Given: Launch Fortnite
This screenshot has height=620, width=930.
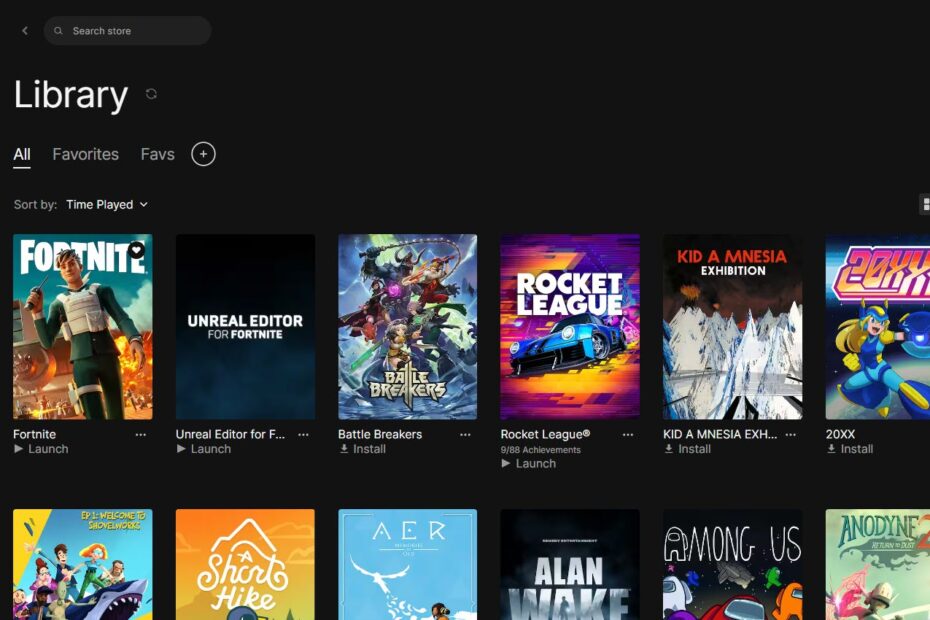Looking at the screenshot, I should [x=41, y=449].
